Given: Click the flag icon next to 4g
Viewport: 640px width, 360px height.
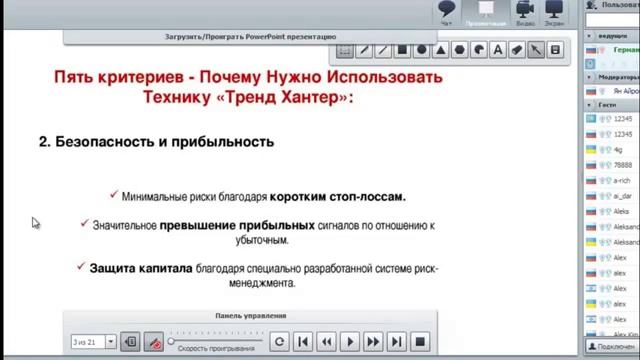Looking at the screenshot, I should (x=591, y=150).
